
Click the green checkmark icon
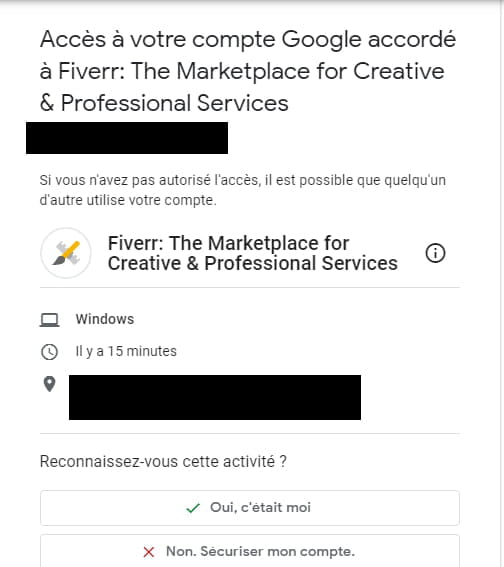pyautogui.click(x=193, y=508)
